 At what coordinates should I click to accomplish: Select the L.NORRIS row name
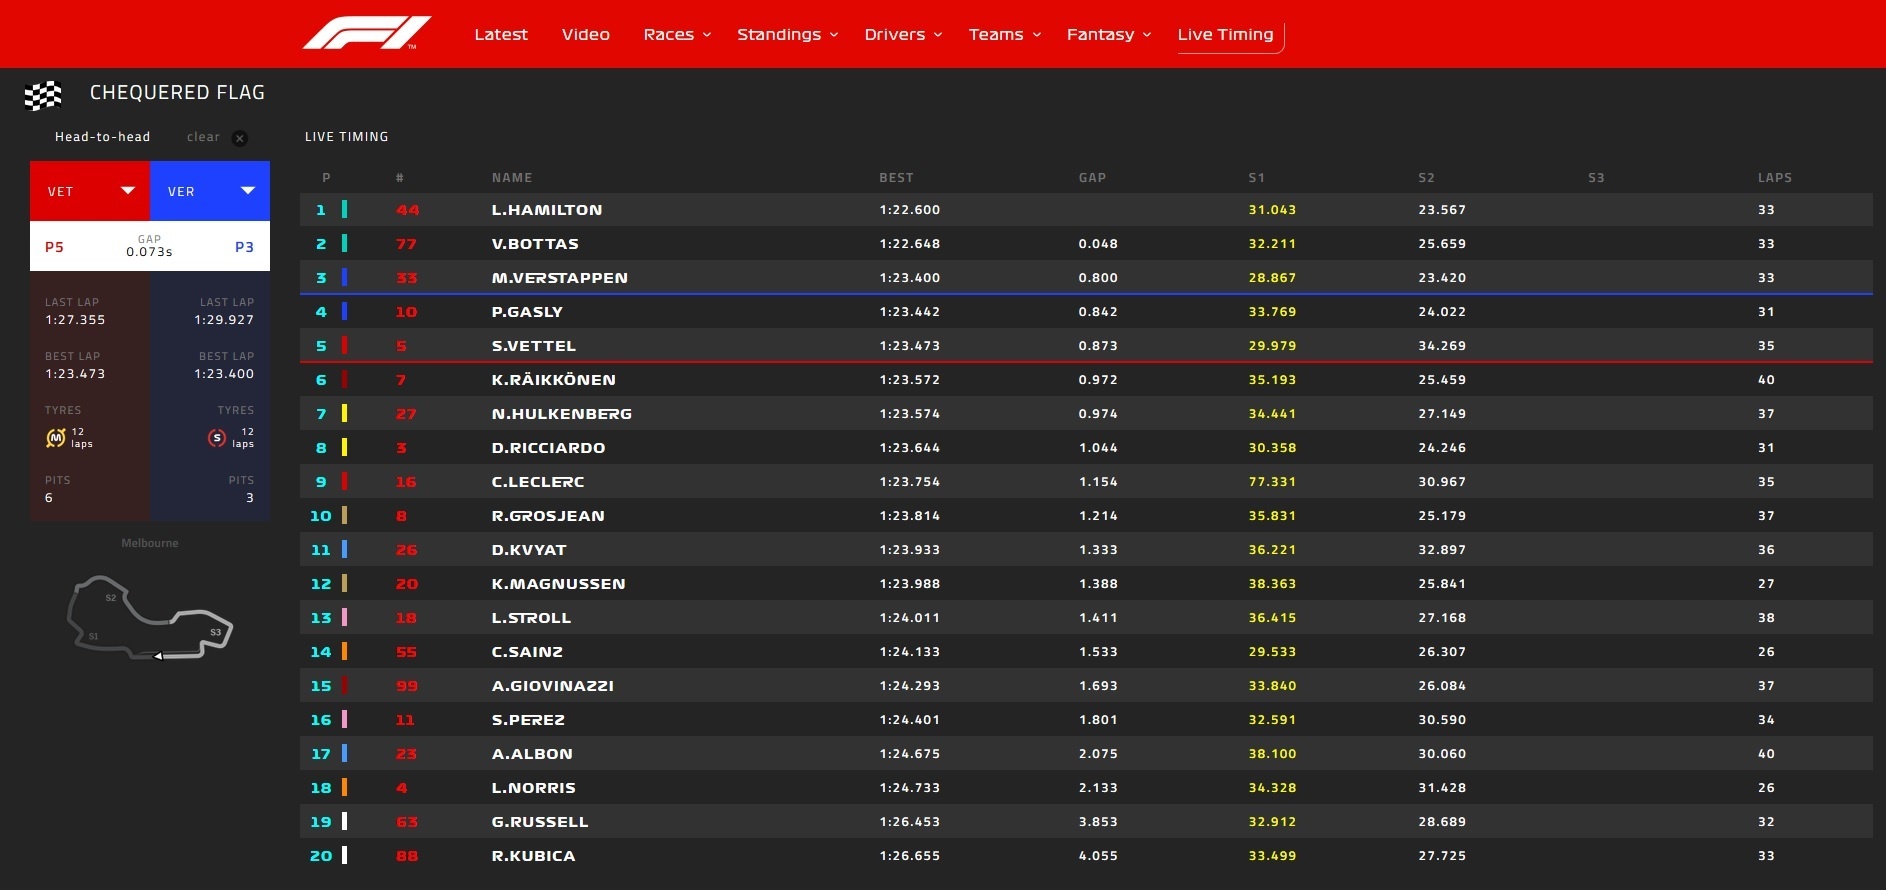(x=534, y=788)
